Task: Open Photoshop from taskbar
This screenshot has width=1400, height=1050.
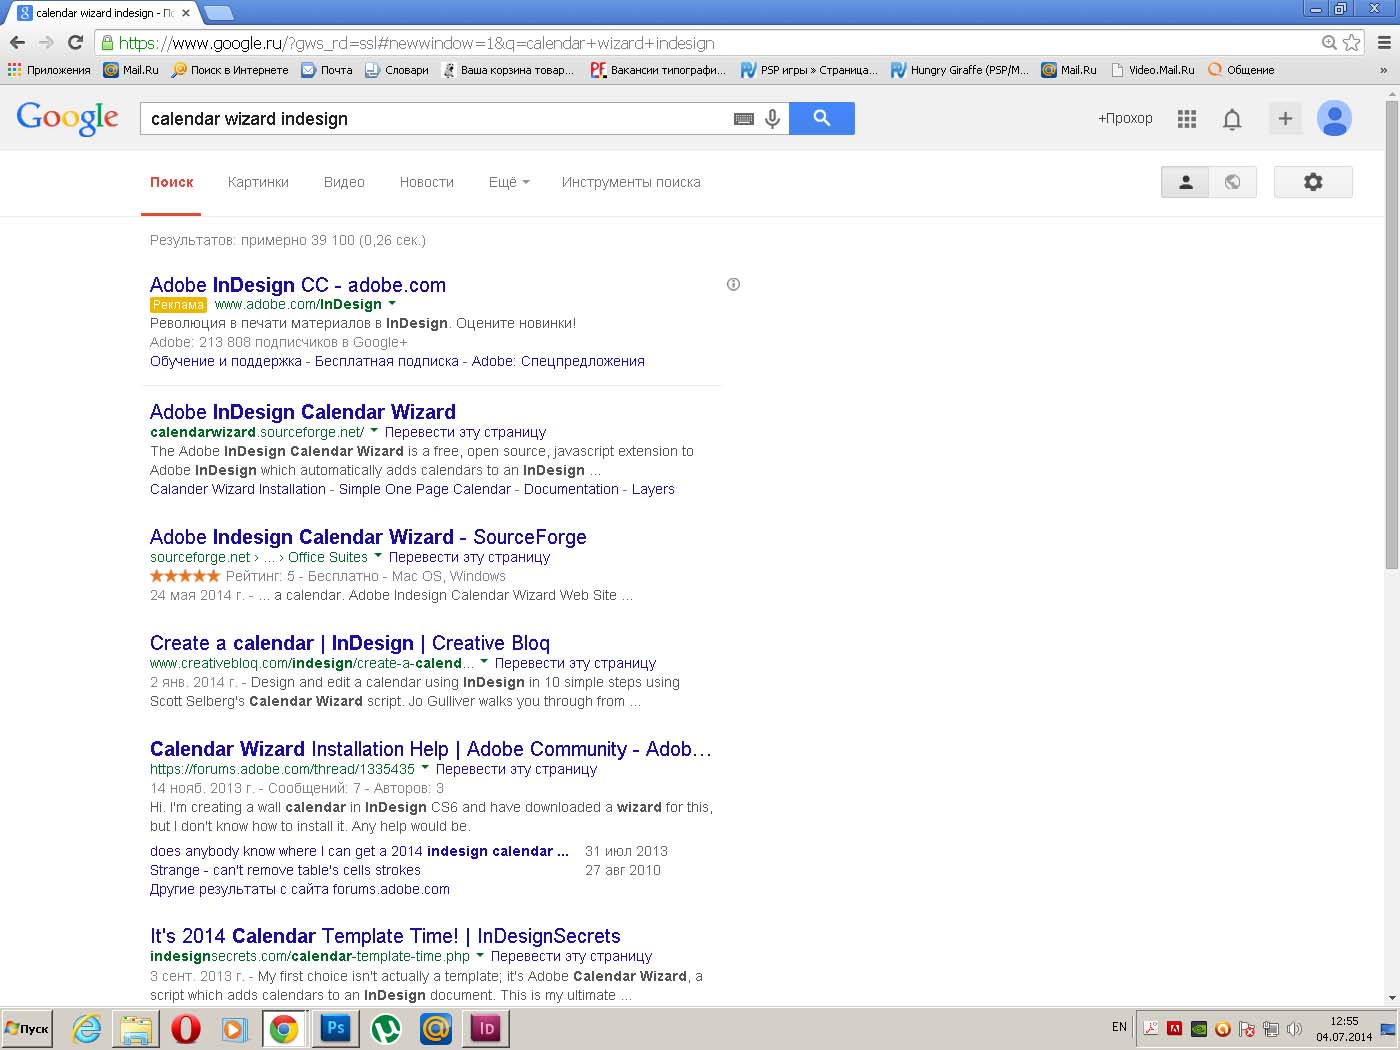Action: point(335,1028)
